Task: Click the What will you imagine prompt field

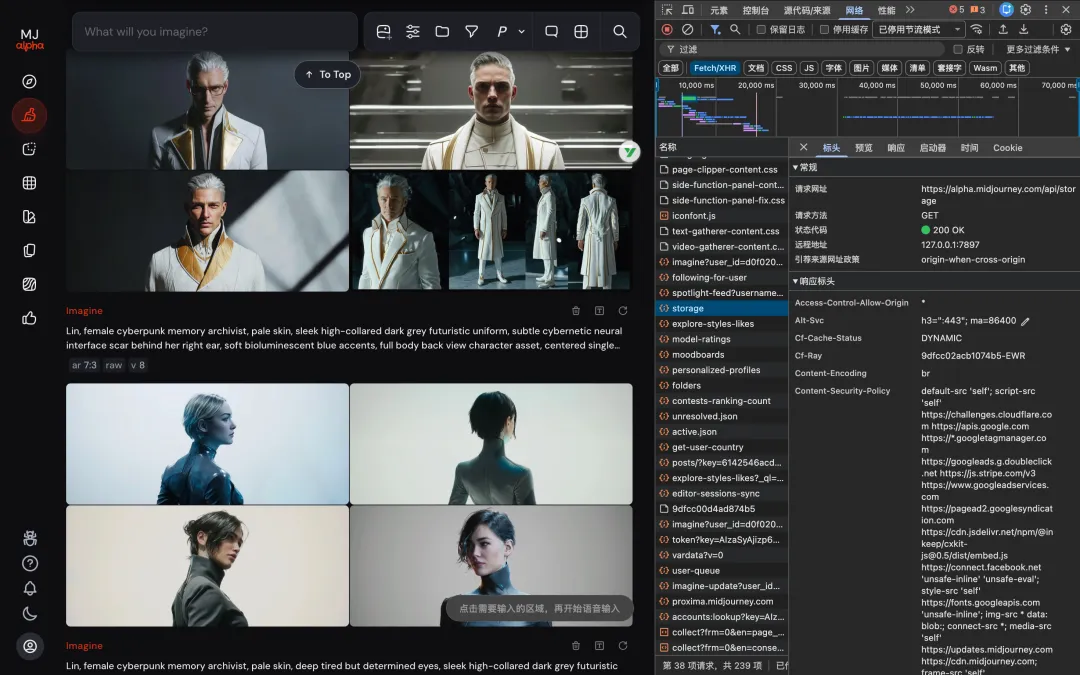Action: 215,32
